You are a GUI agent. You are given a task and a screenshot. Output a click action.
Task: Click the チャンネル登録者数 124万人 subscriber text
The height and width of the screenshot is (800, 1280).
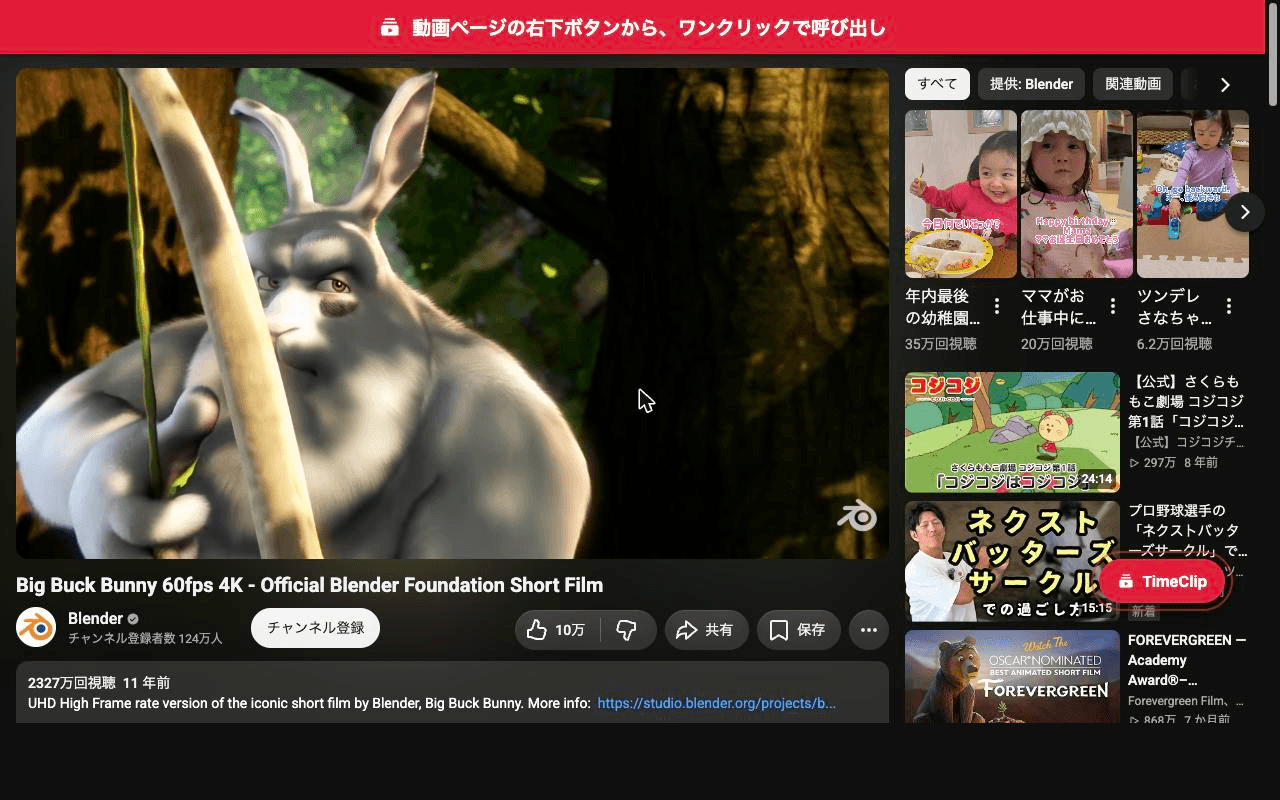click(x=145, y=638)
